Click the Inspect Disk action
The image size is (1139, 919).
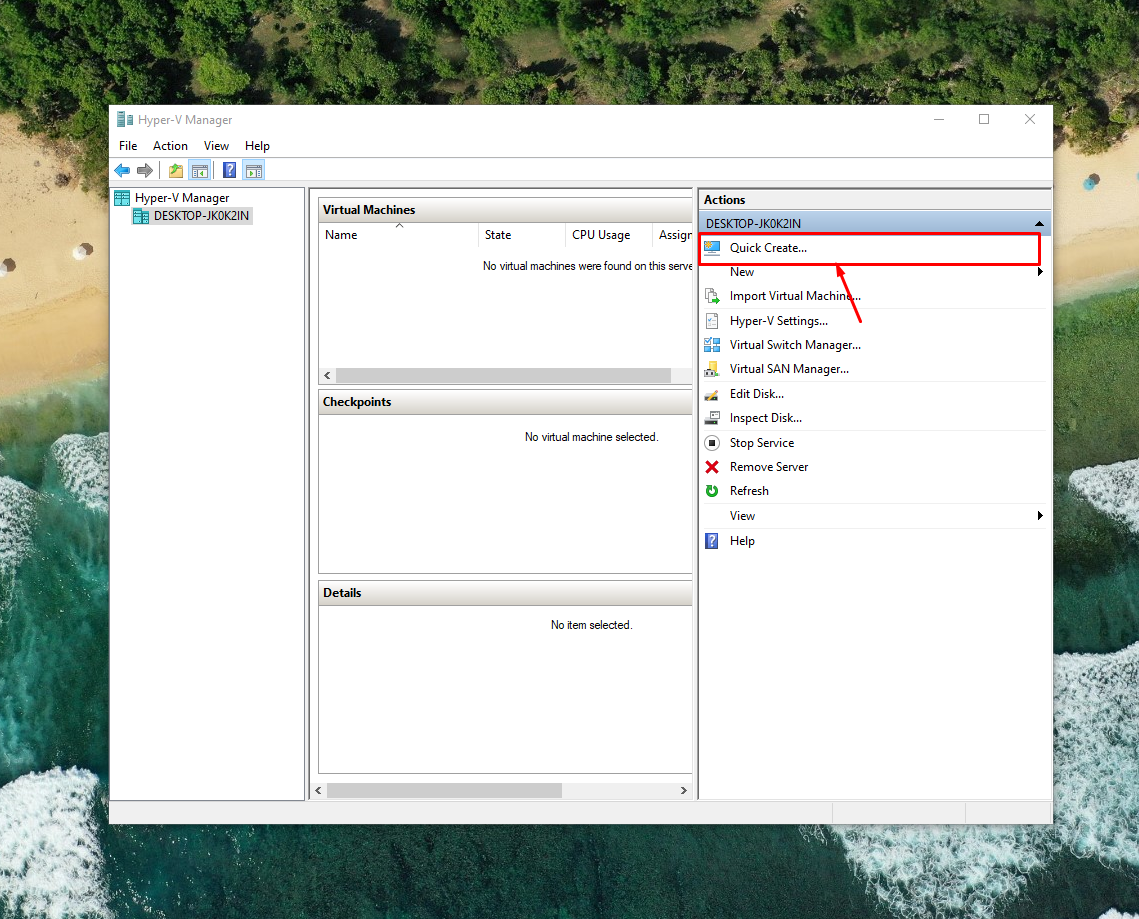click(x=765, y=418)
